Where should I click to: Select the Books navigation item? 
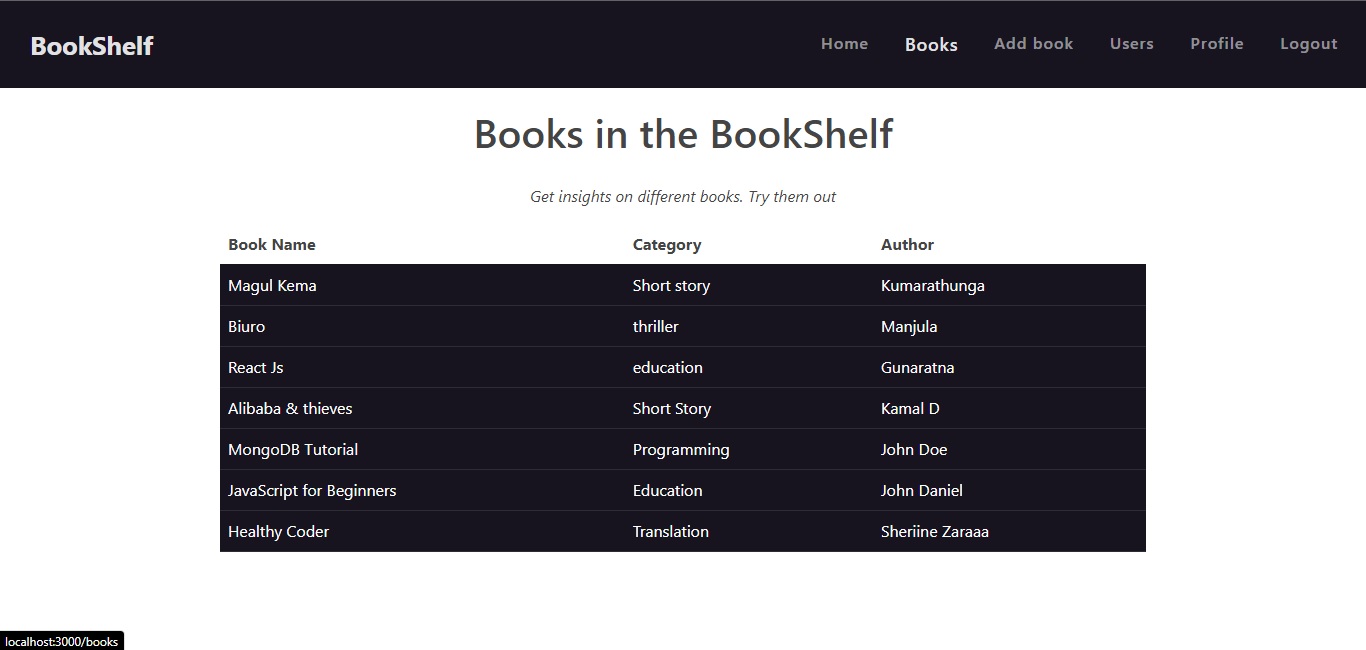point(931,44)
